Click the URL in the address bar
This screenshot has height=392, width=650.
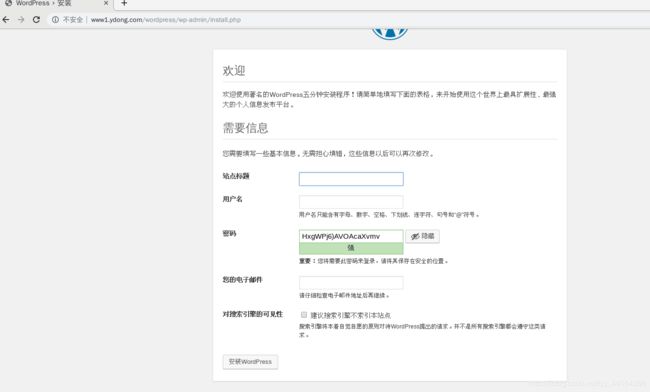(x=165, y=19)
